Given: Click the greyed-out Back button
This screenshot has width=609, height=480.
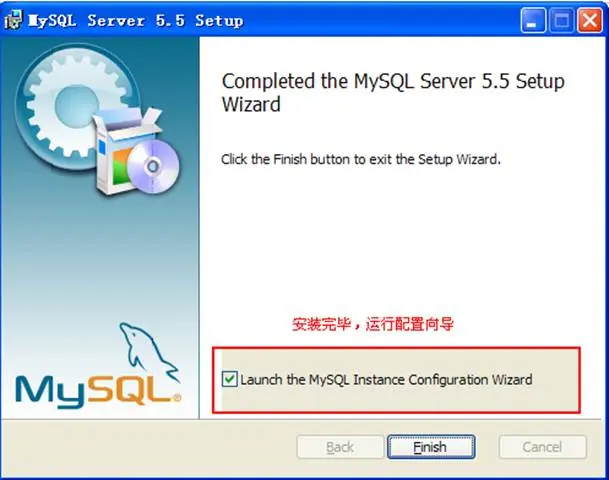Looking at the screenshot, I should (x=340, y=447).
